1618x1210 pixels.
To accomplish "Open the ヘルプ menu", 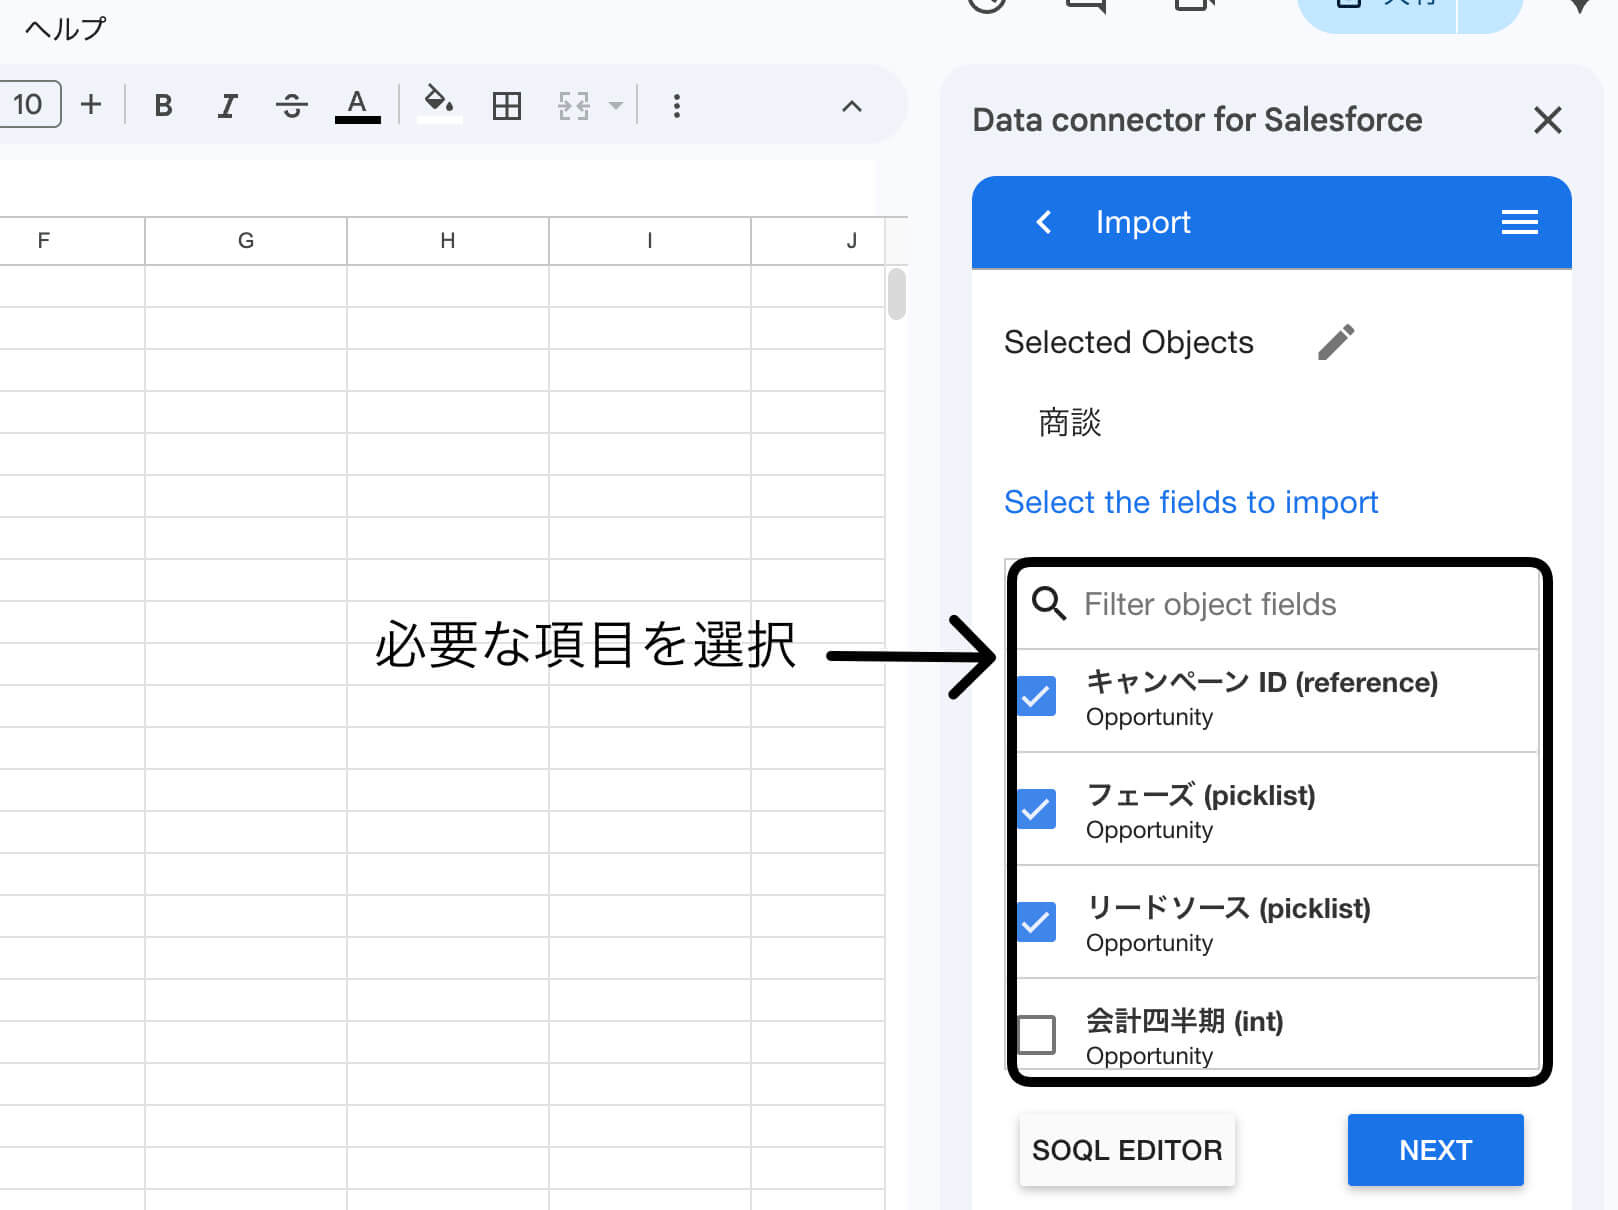I will click(63, 27).
